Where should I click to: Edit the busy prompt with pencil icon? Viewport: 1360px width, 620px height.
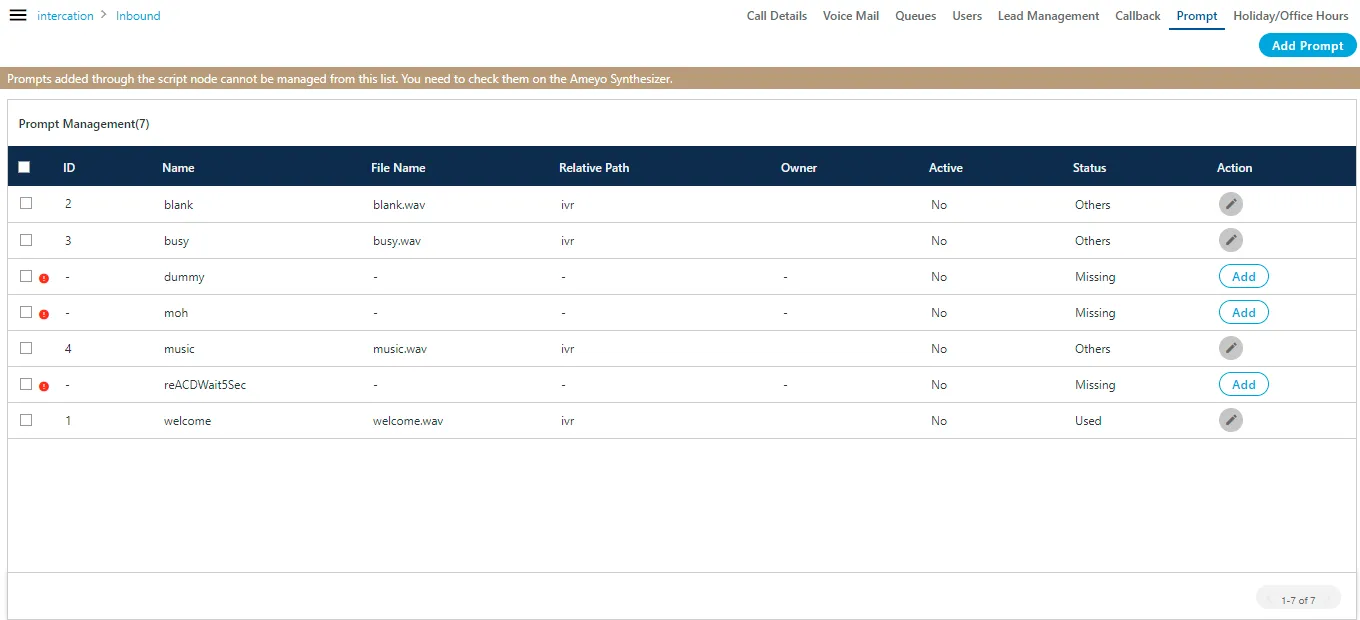tap(1231, 240)
